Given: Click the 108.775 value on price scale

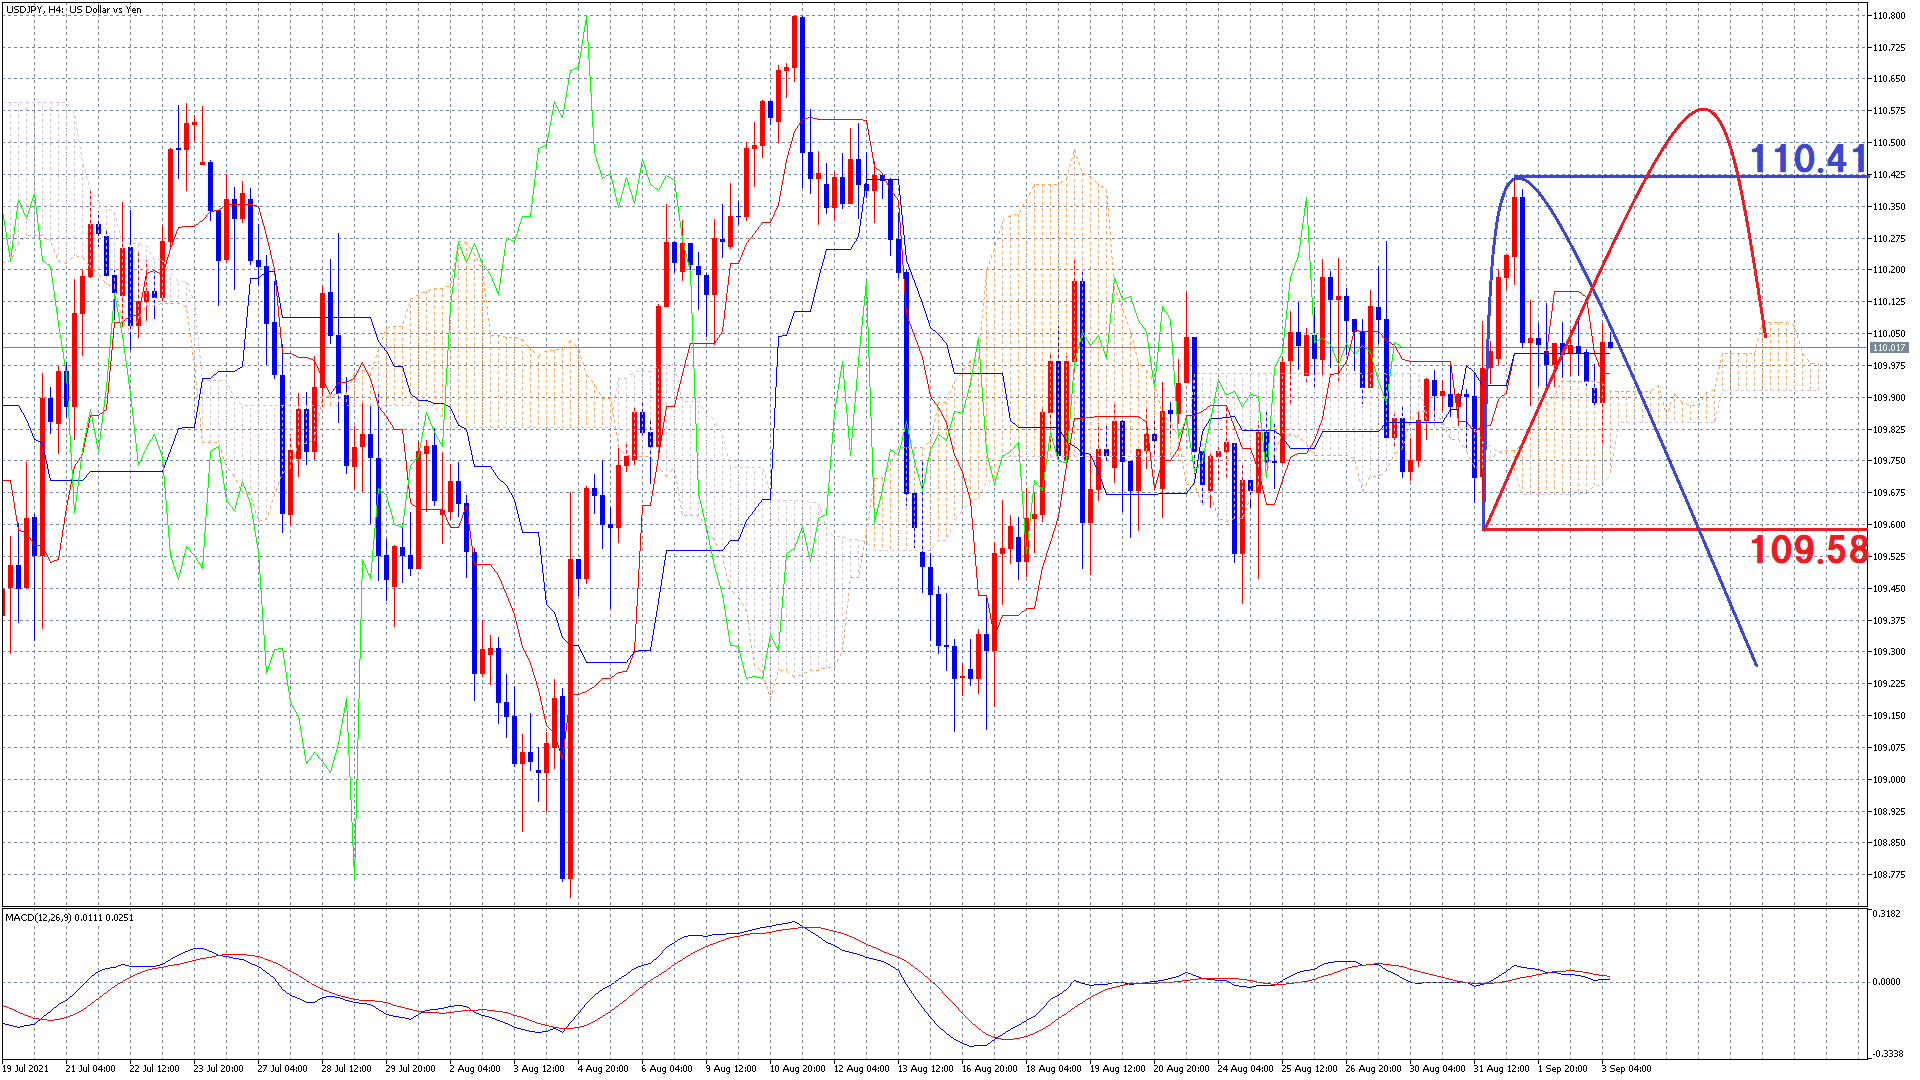Looking at the screenshot, I should click(x=1888, y=875).
